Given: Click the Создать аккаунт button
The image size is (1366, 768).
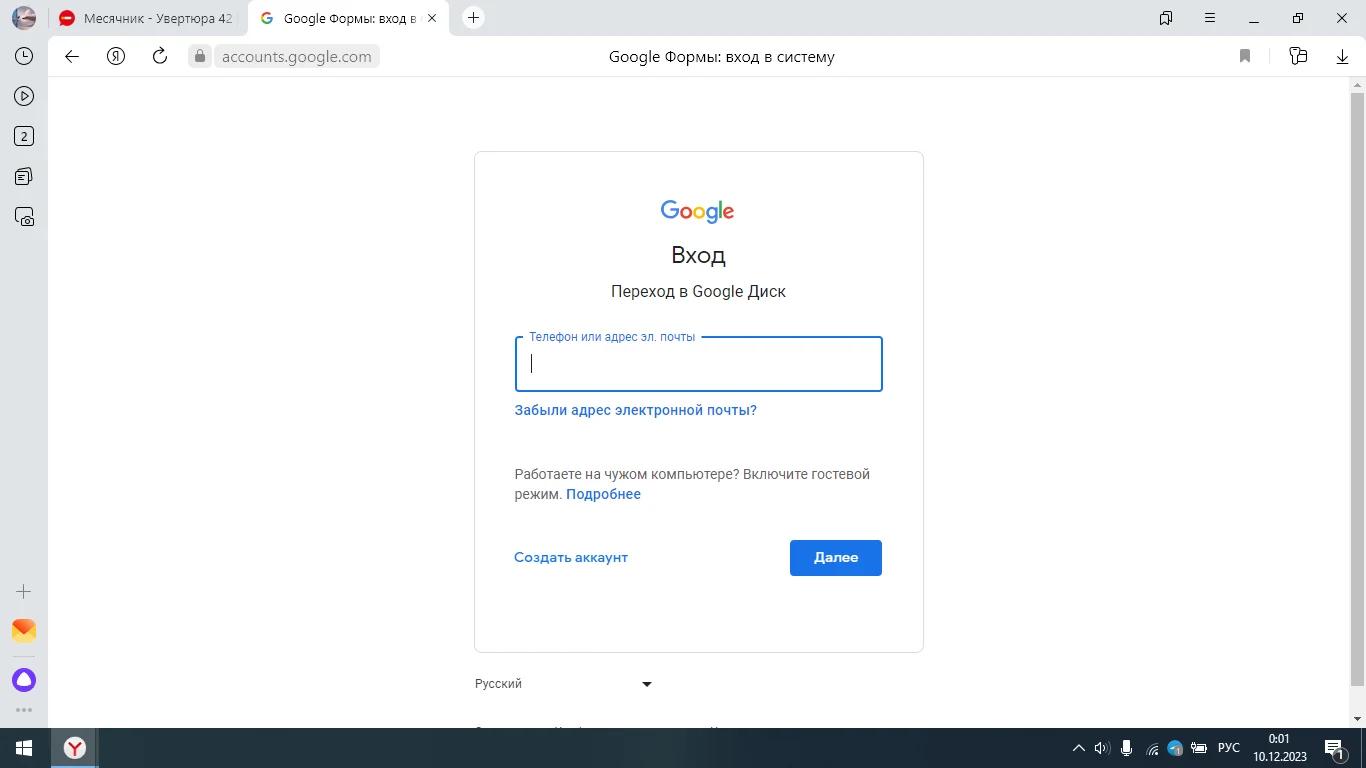Looking at the screenshot, I should [571, 557].
